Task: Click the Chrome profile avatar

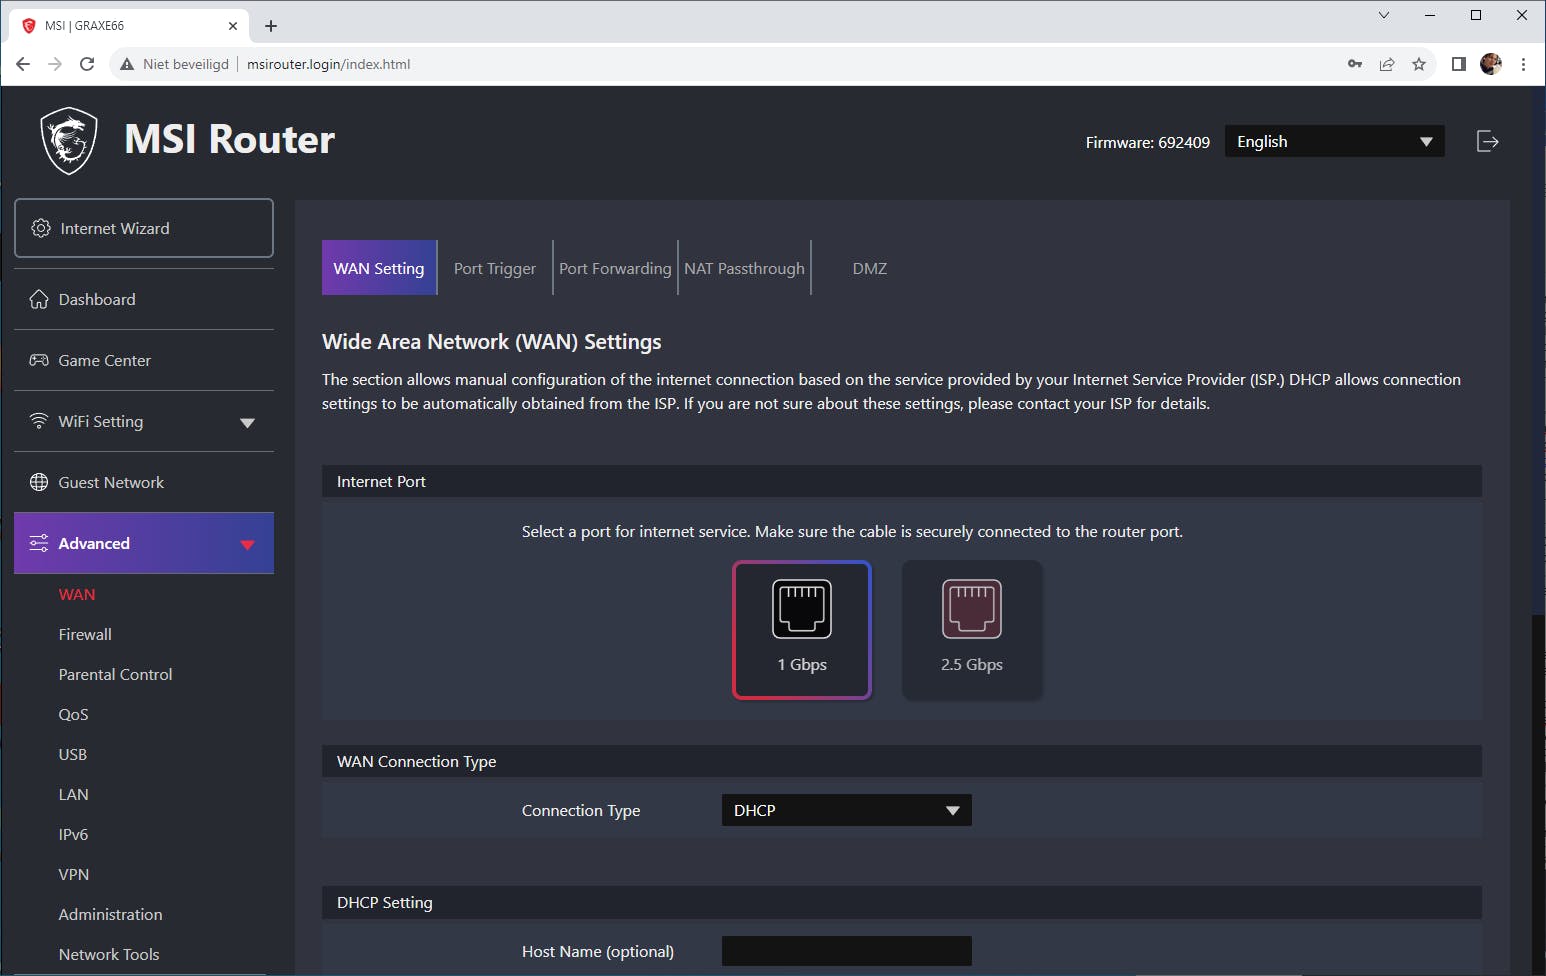Action: pyautogui.click(x=1491, y=64)
